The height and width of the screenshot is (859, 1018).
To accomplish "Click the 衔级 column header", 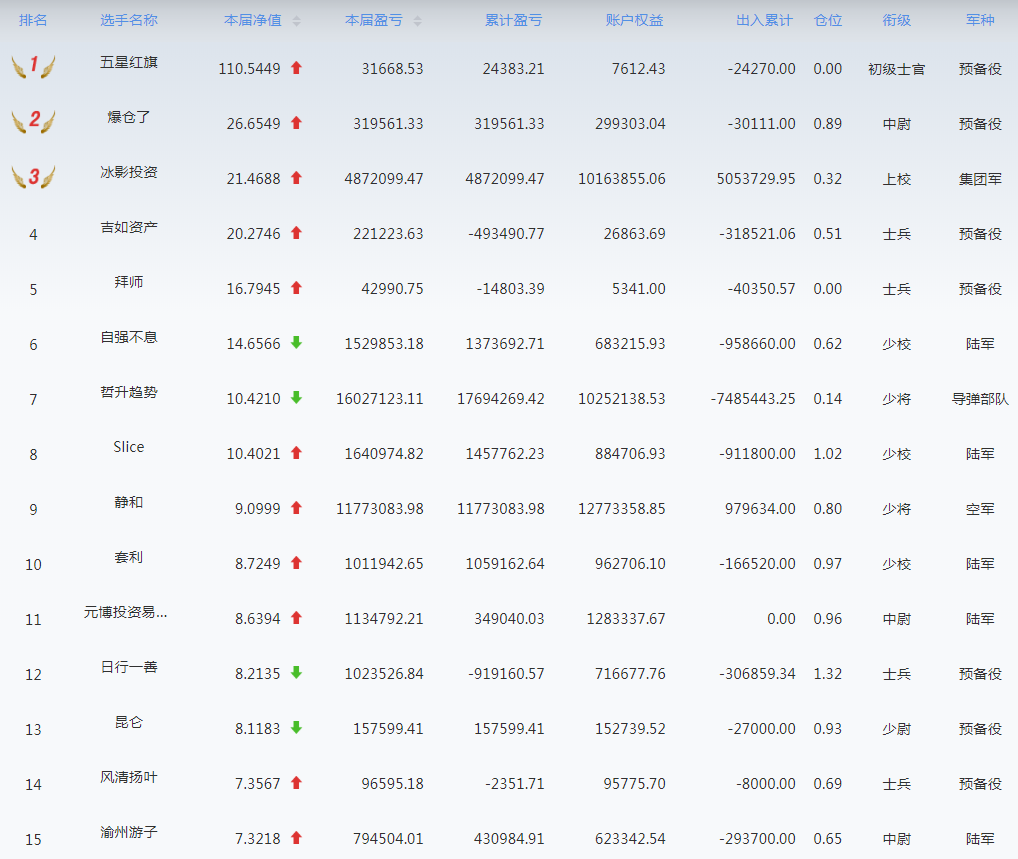I will pyautogui.click(x=897, y=20).
